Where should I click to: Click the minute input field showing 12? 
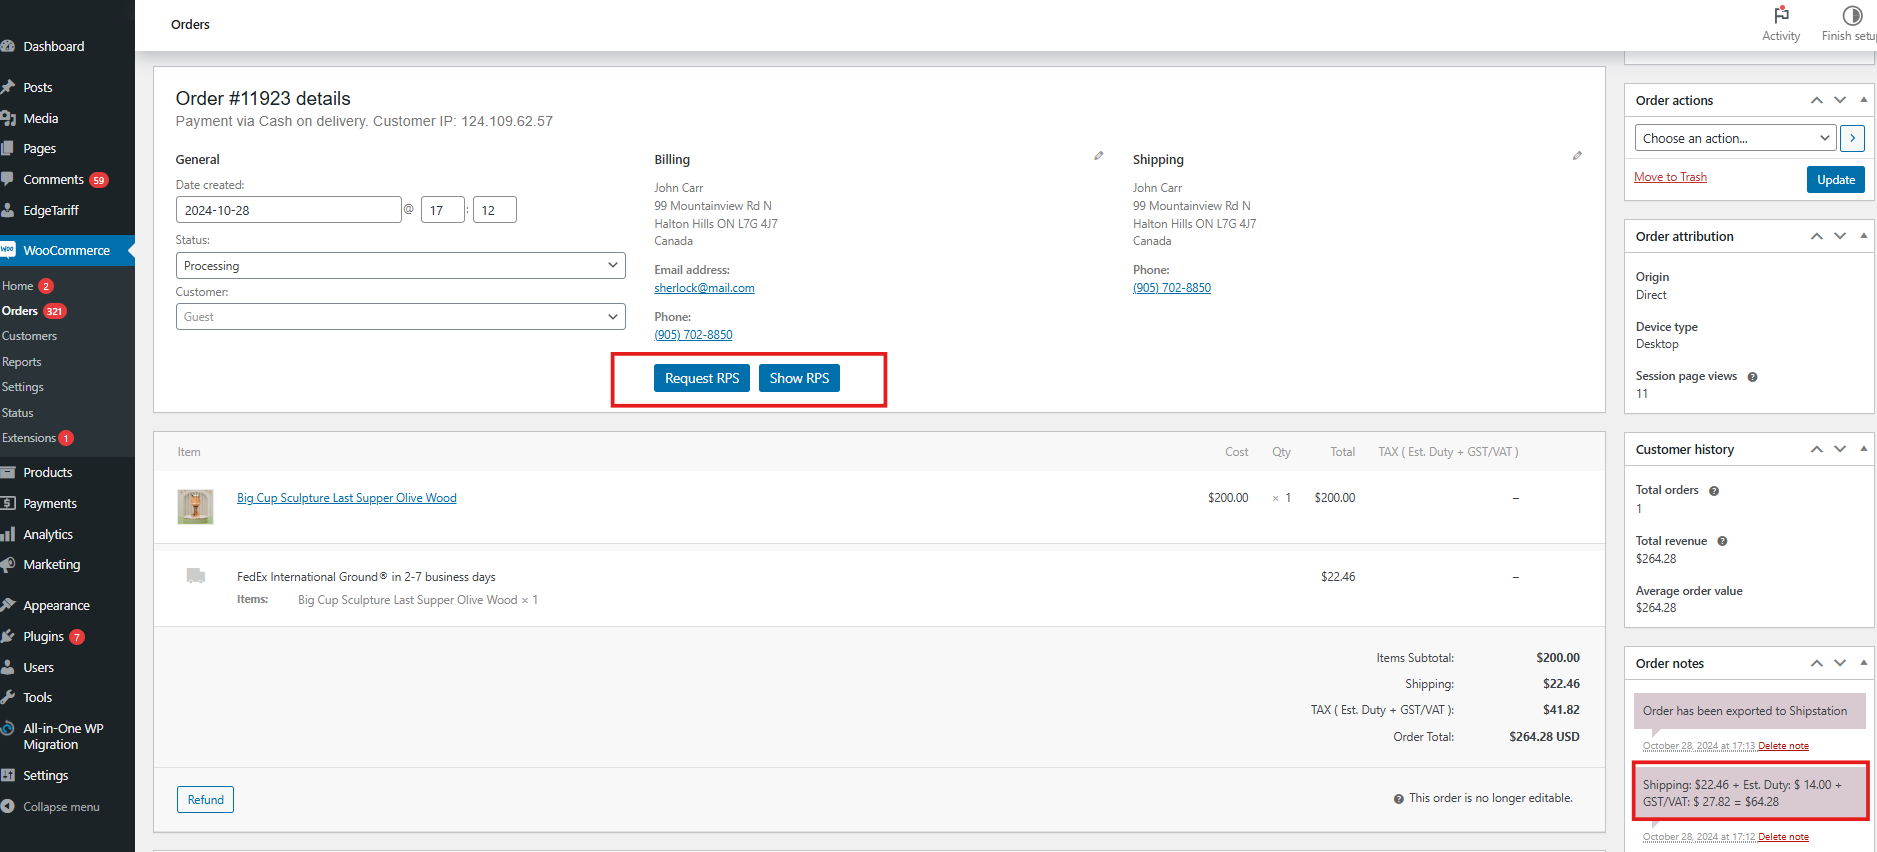click(x=494, y=210)
